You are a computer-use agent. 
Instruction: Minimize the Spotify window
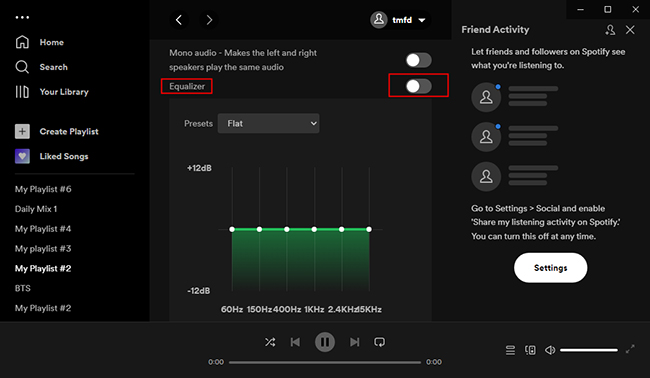click(580, 10)
